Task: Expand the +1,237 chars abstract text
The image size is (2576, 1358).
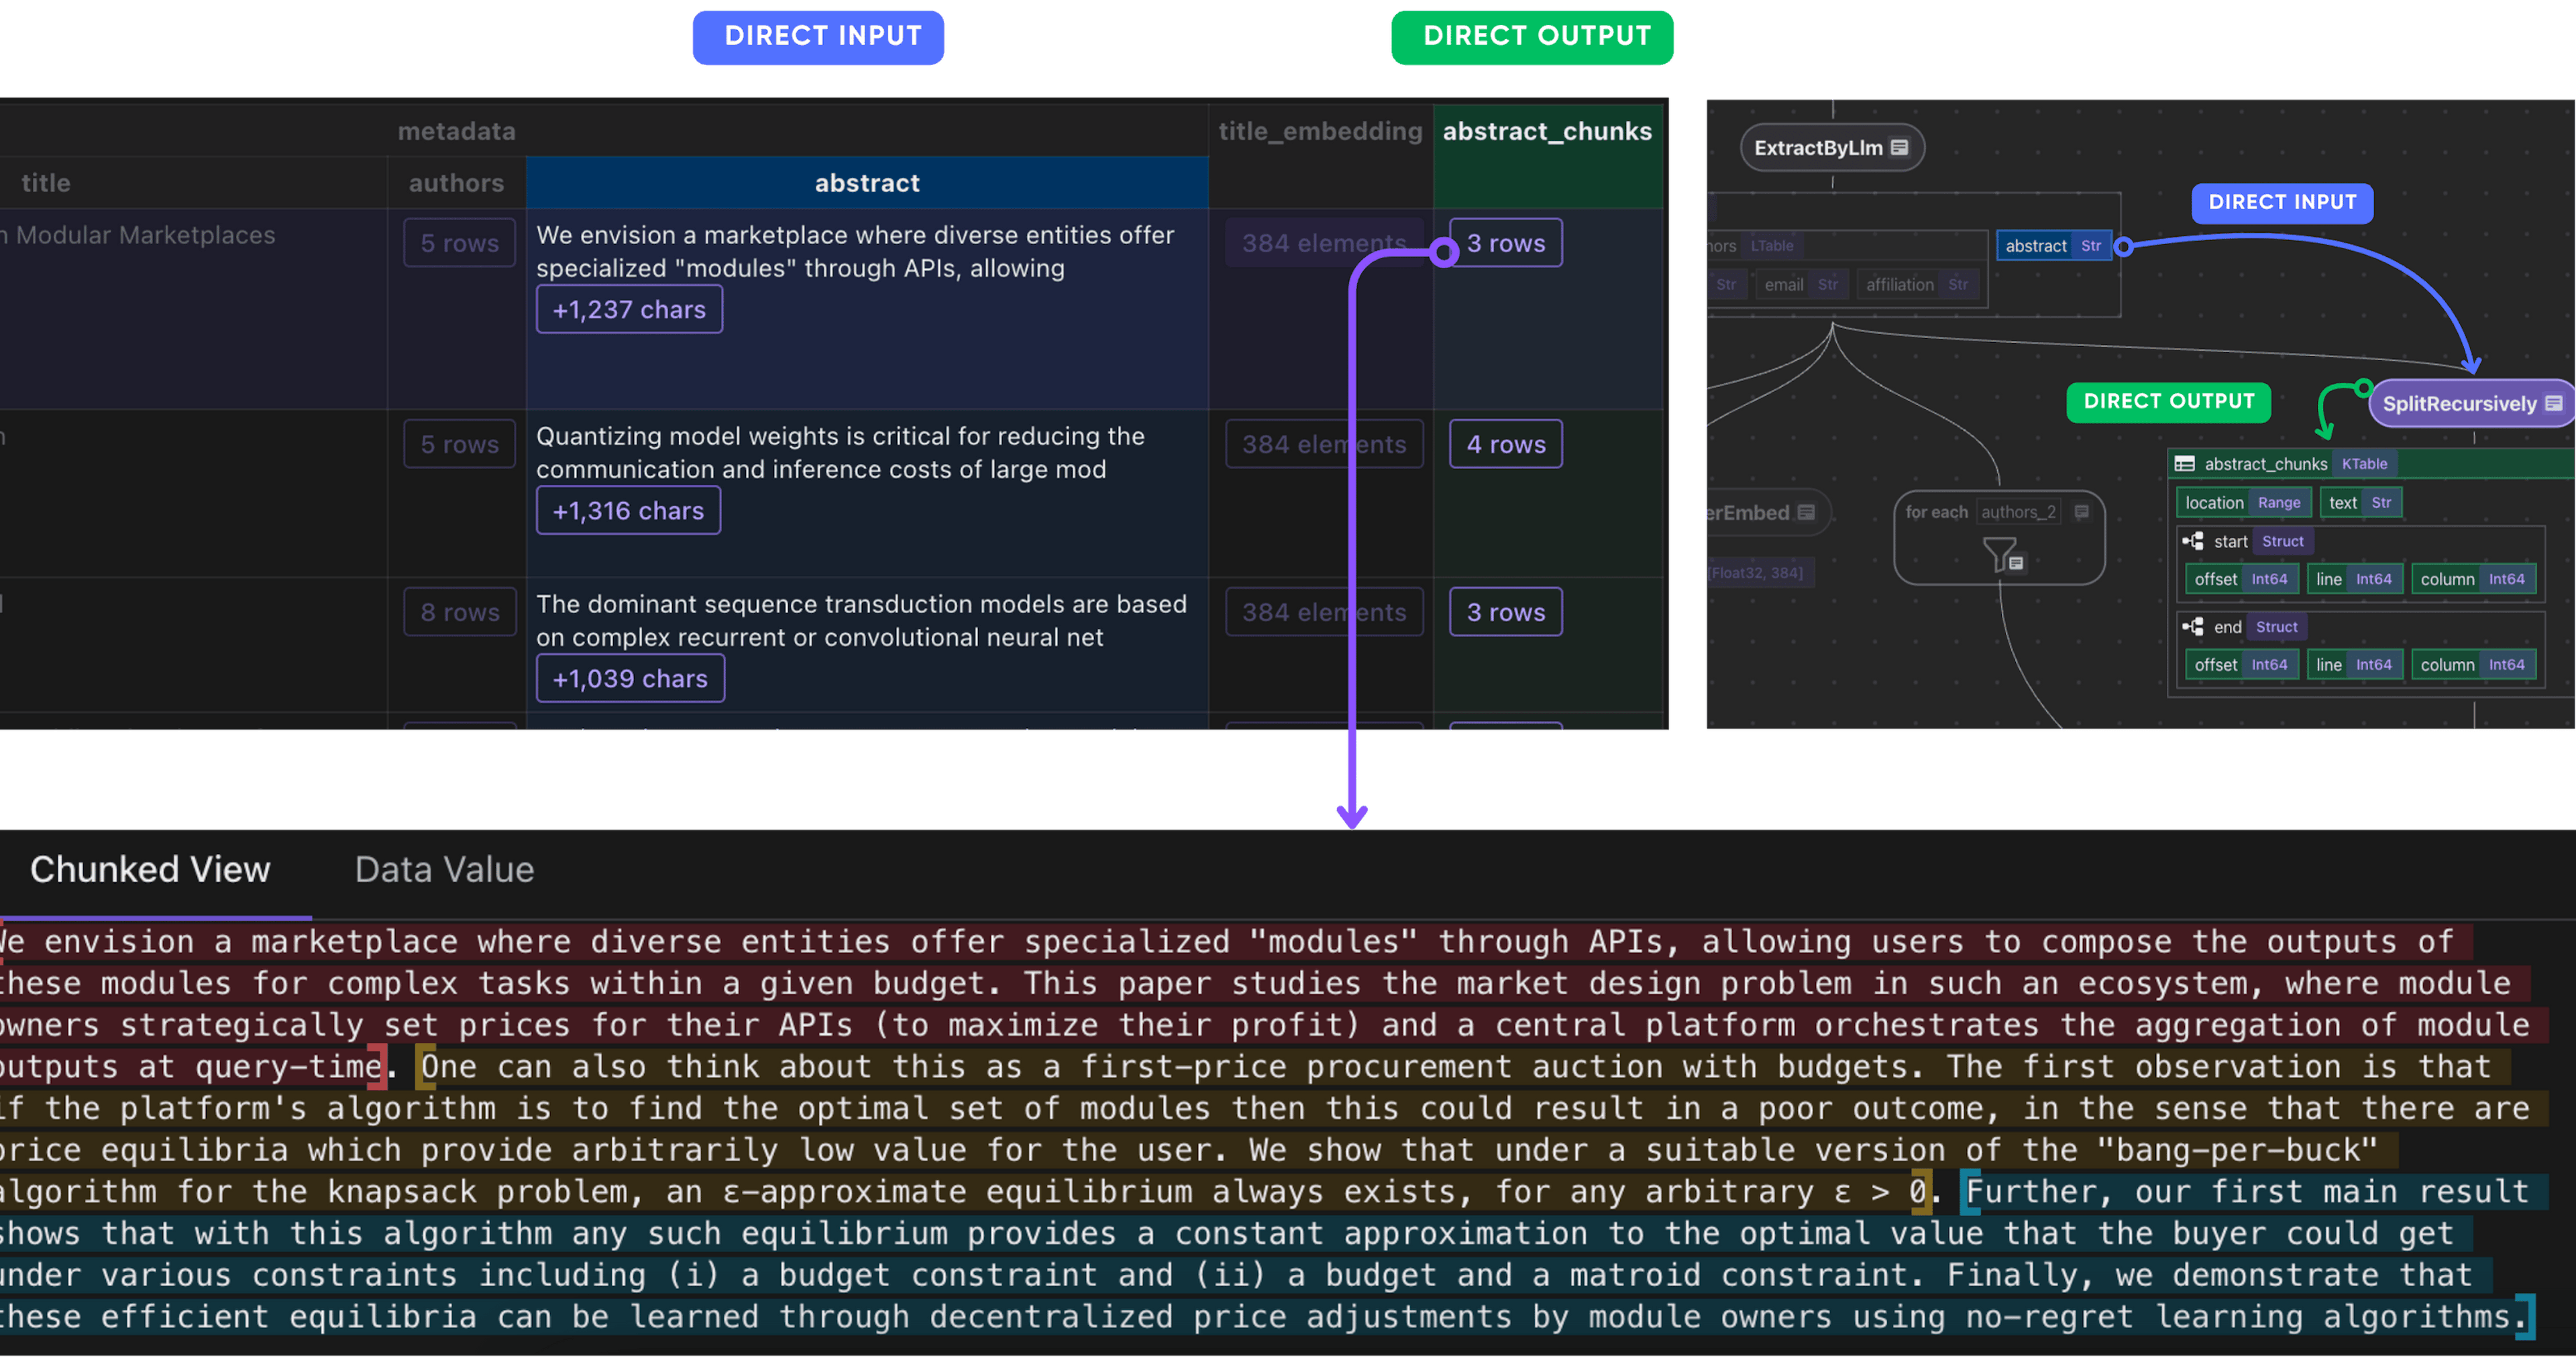Action: pyautogui.click(x=629, y=310)
